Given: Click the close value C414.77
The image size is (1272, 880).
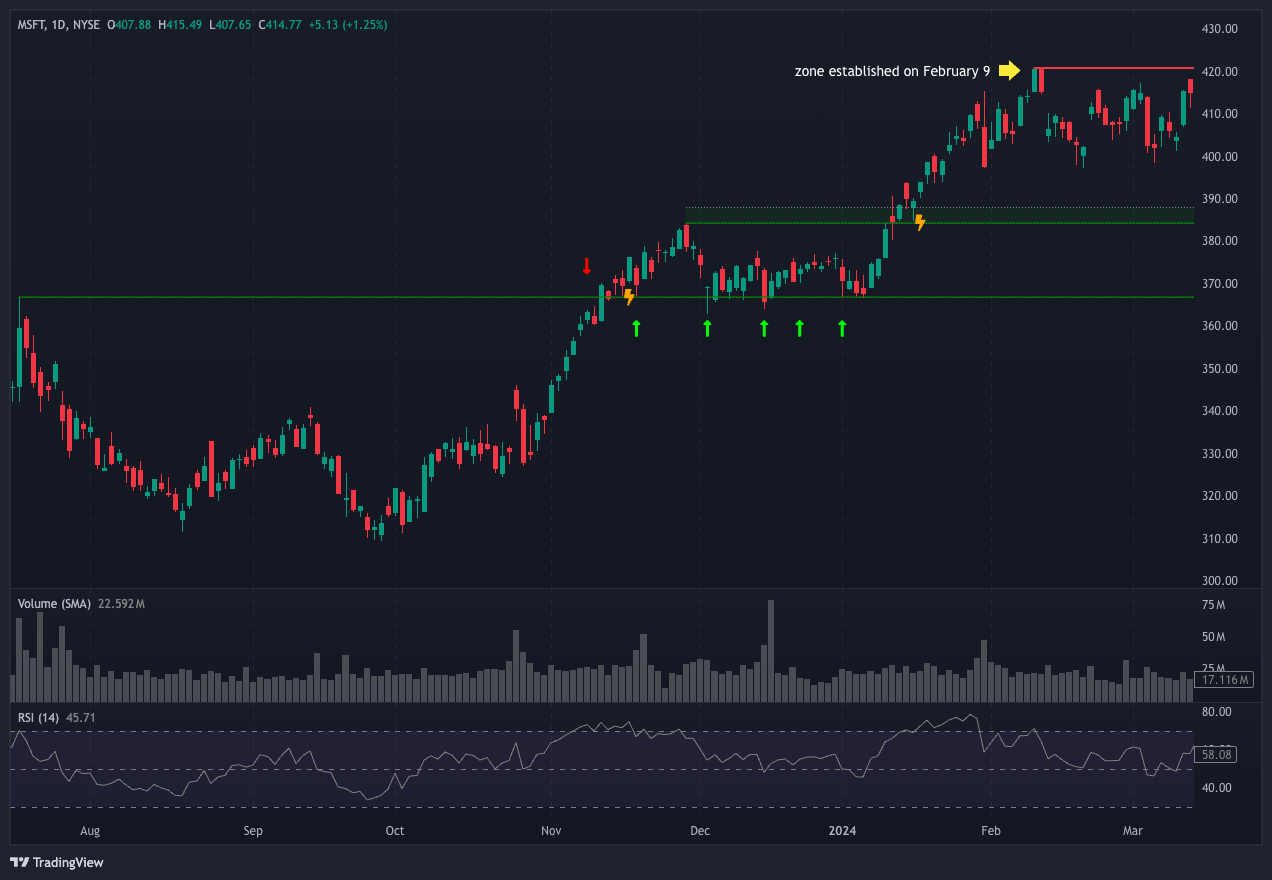Looking at the screenshot, I should pyautogui.click(x=281, y=24).
